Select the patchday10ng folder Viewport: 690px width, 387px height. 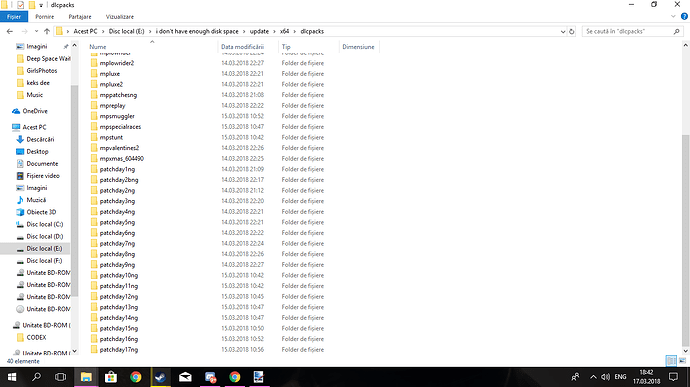[x=119, y=275]
